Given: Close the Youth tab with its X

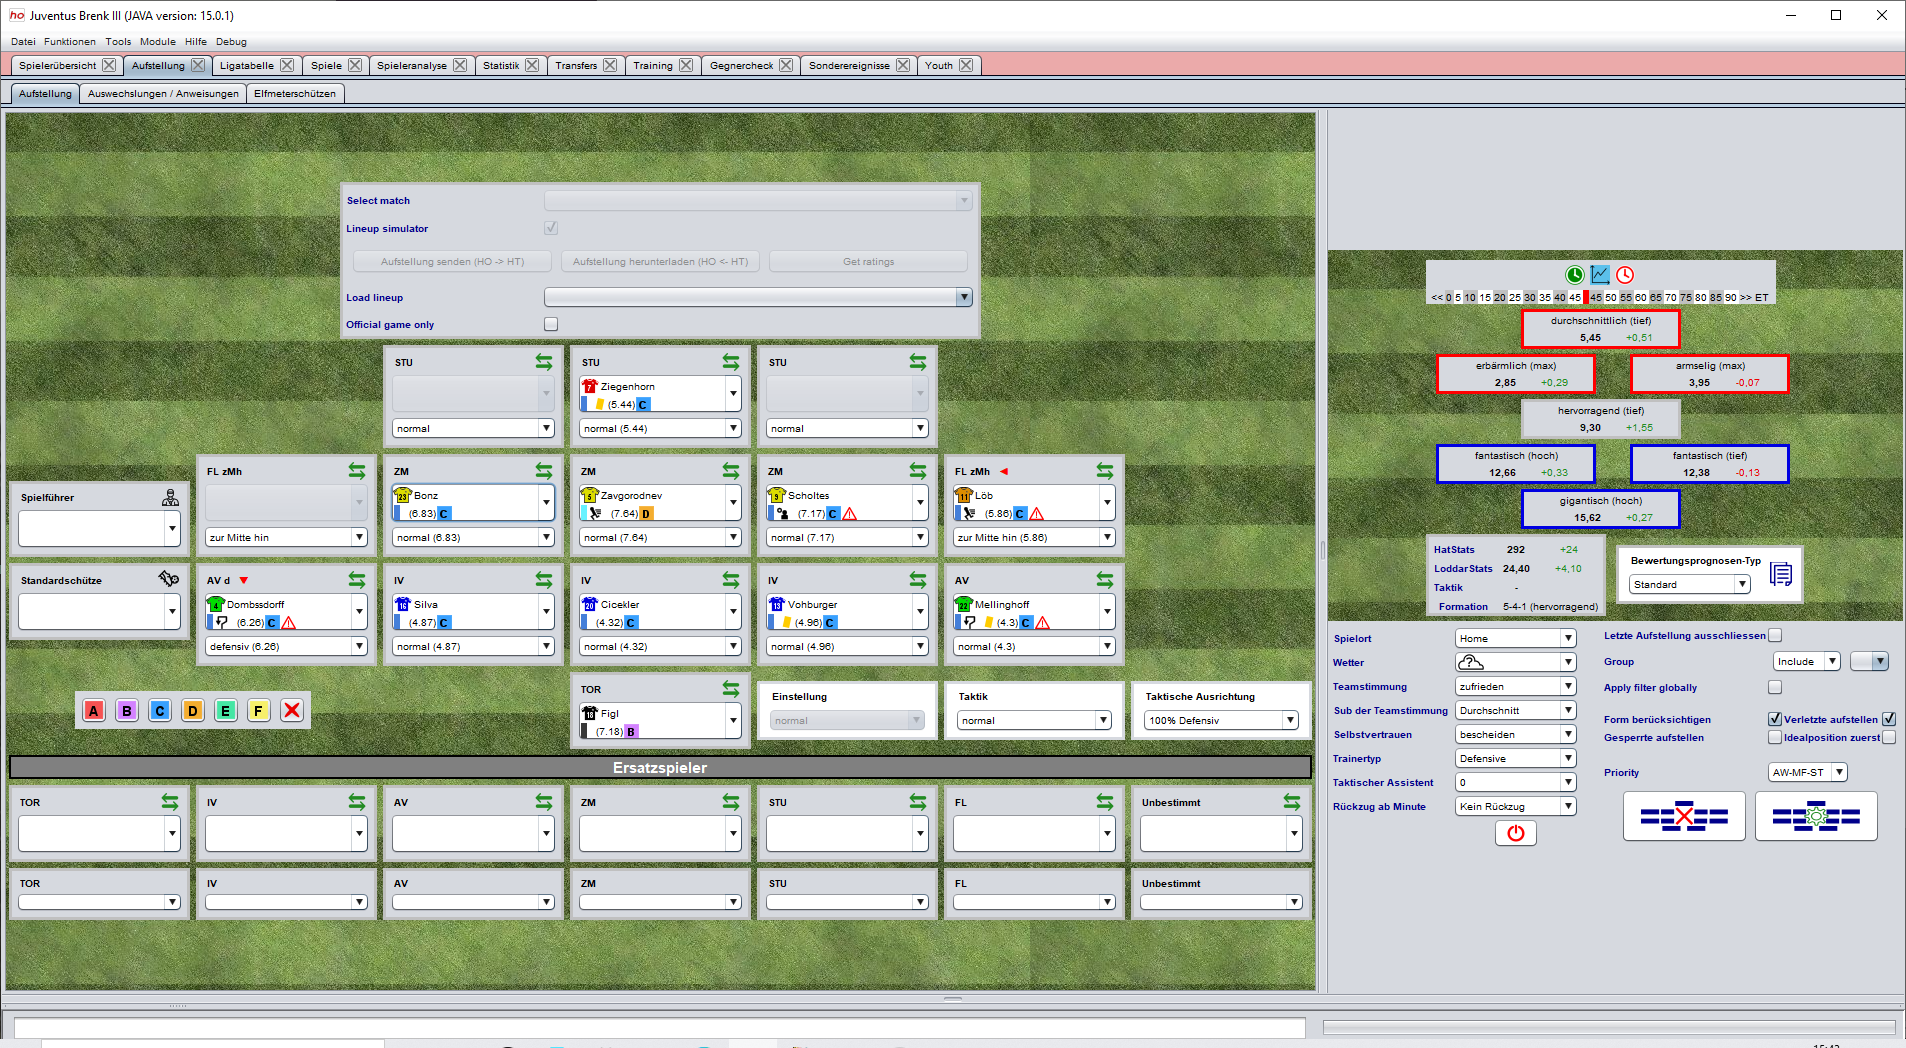Looking at the screenshot, I should (966, 65).
